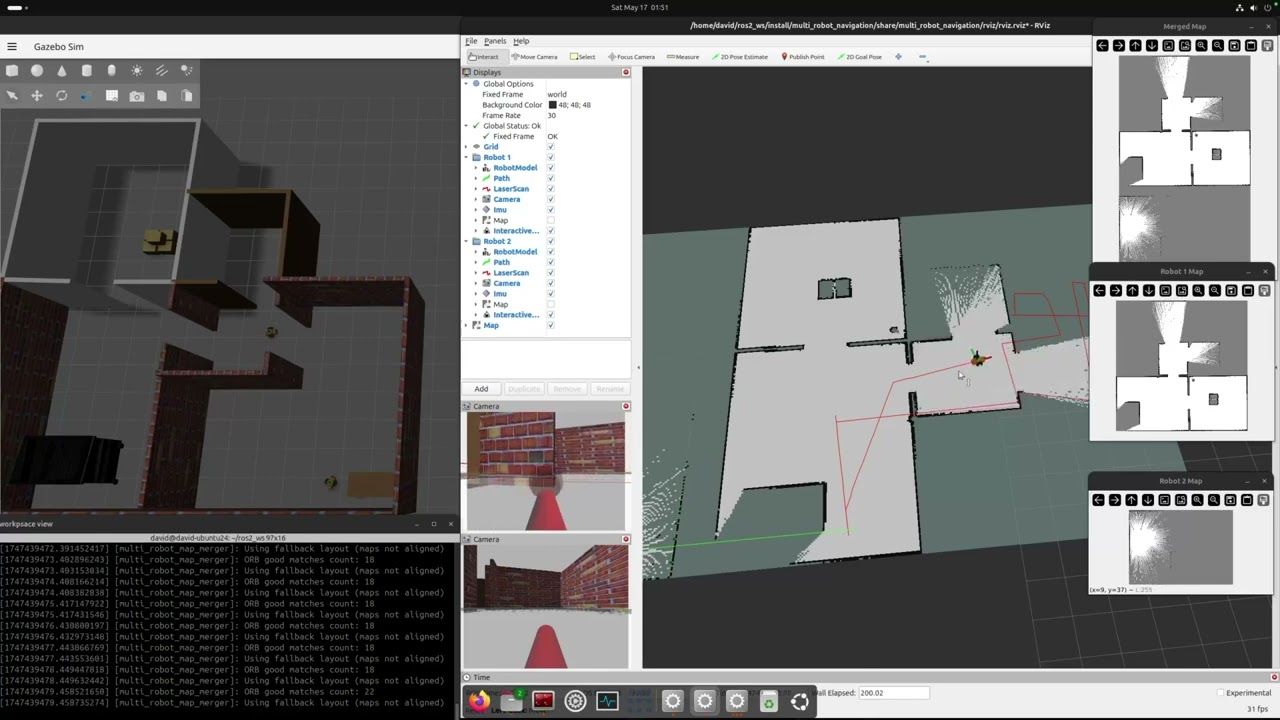Pan right arrow in Robot 2 Map window
This screenshot has width=1280, height=720.
tap(1115, 500)
